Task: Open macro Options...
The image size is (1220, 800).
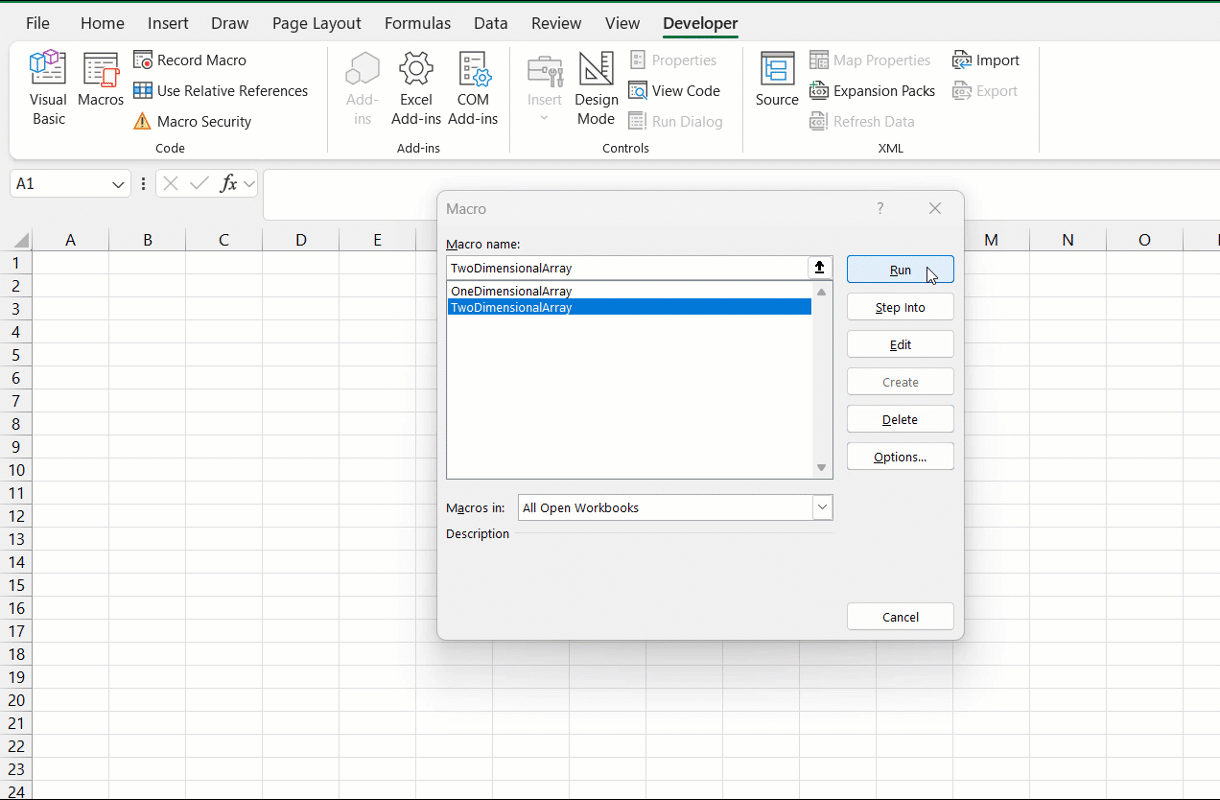Action: [x=900, y=456]
